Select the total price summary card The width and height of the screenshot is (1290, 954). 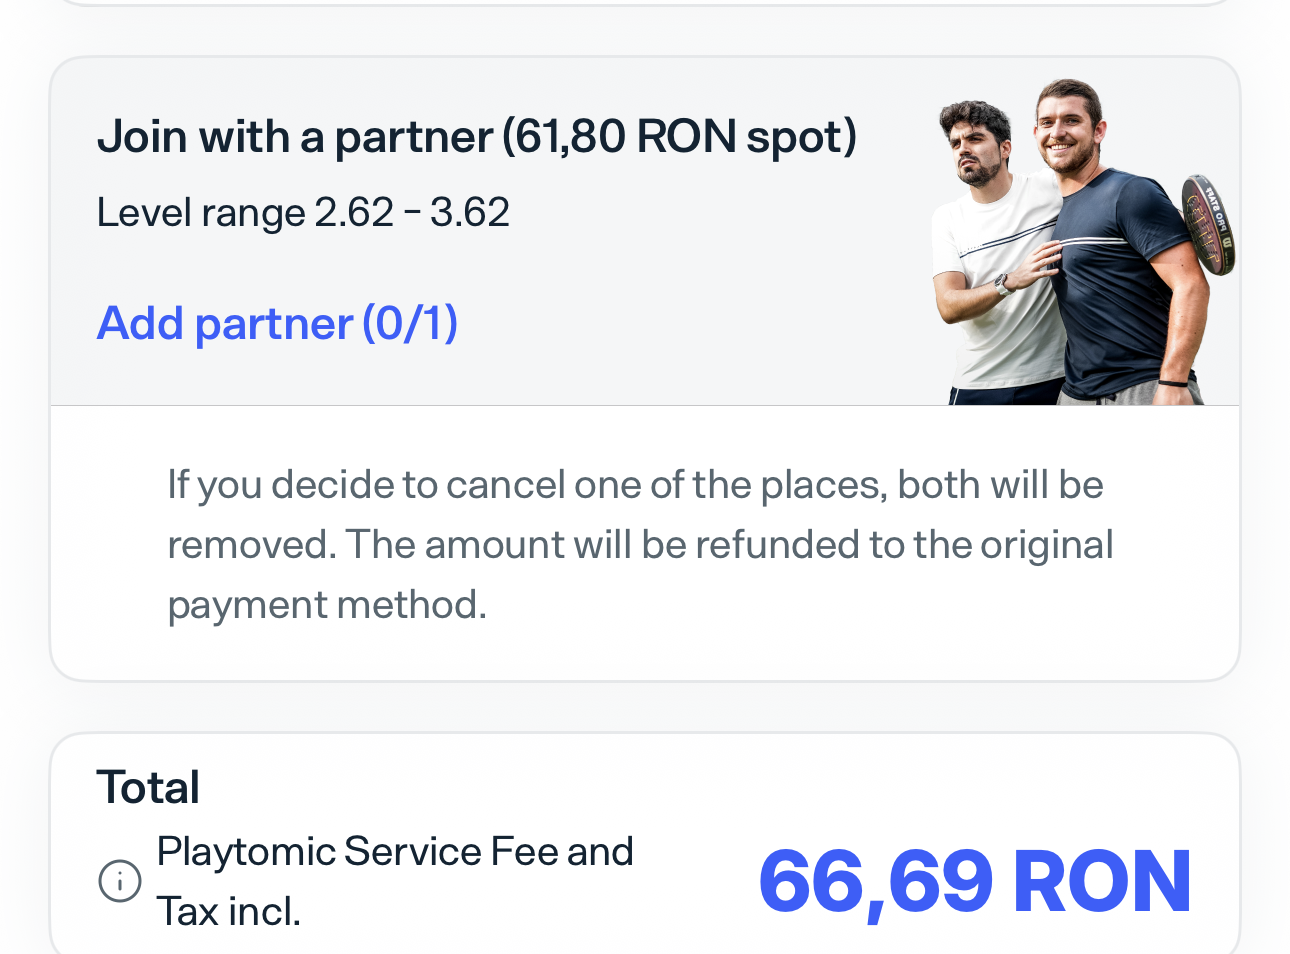pos(645,845)
